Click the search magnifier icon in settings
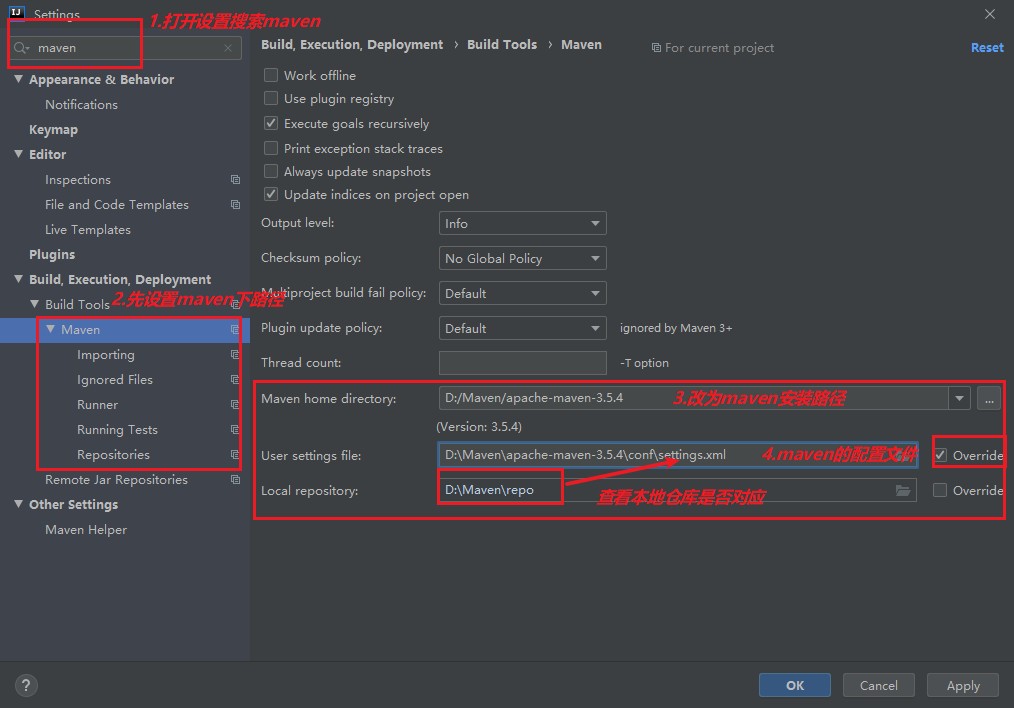 (21, 48)
